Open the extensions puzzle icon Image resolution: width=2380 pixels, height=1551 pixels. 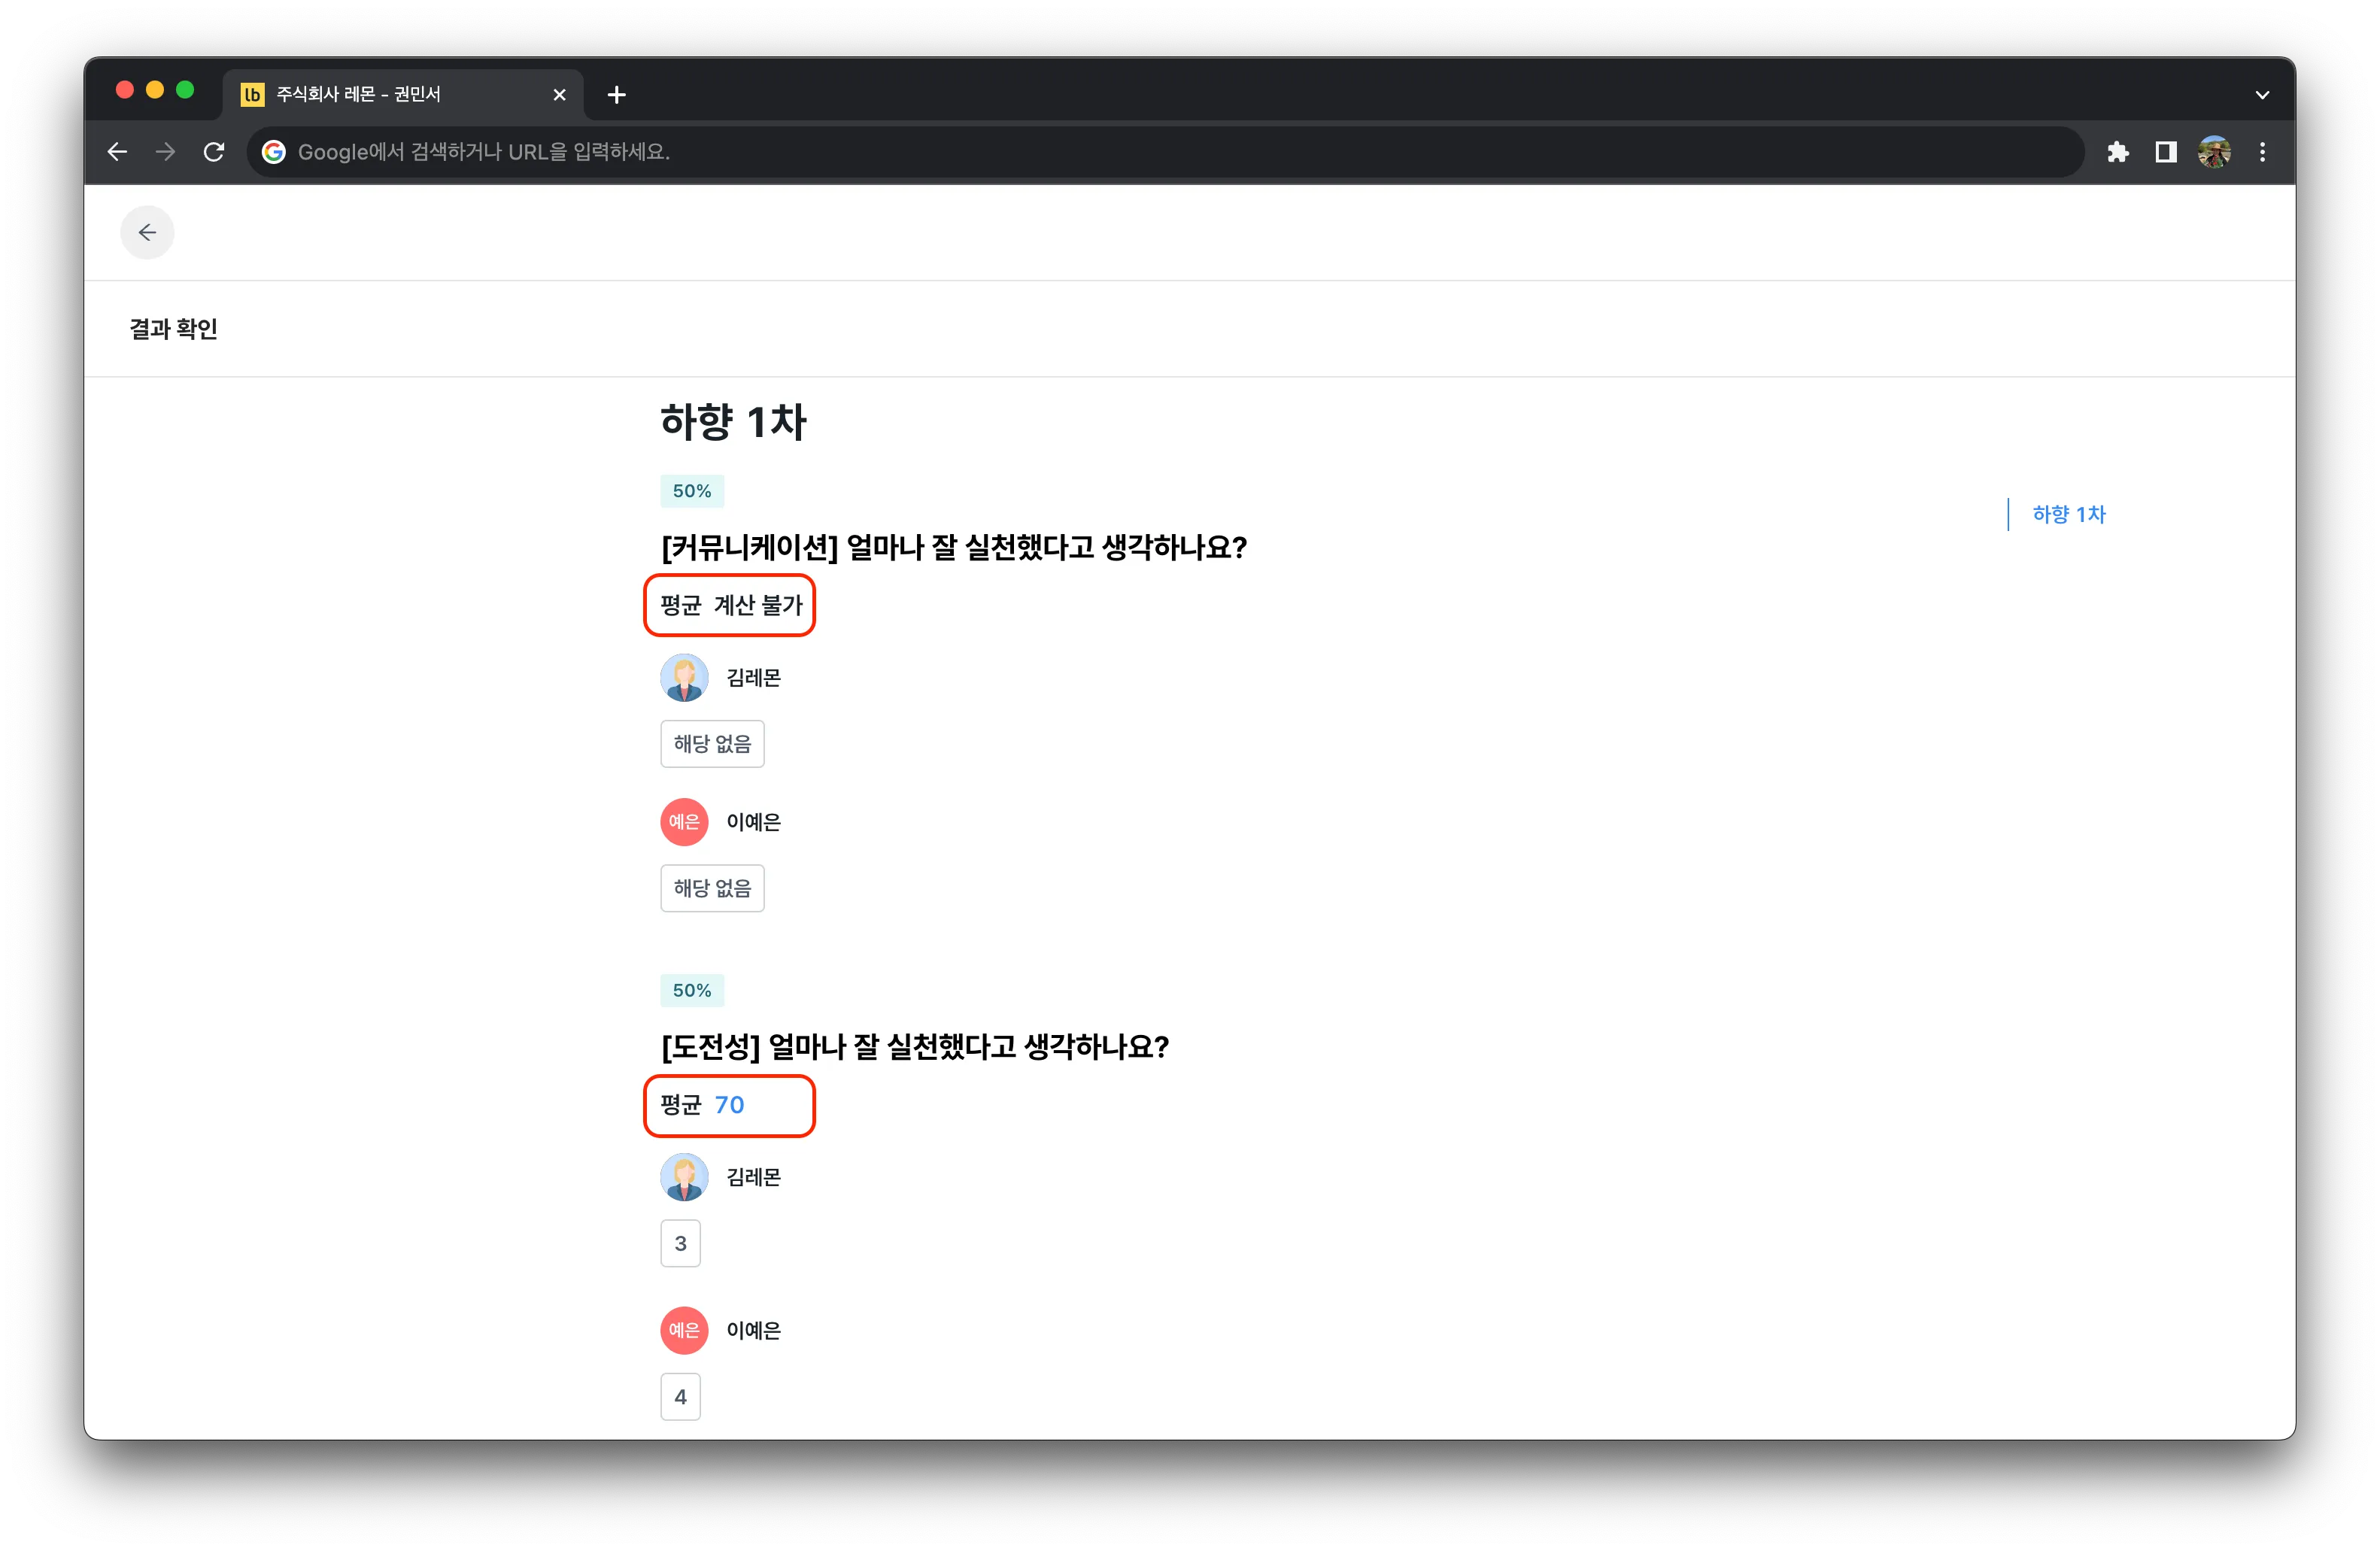(x=2117, y=152)
